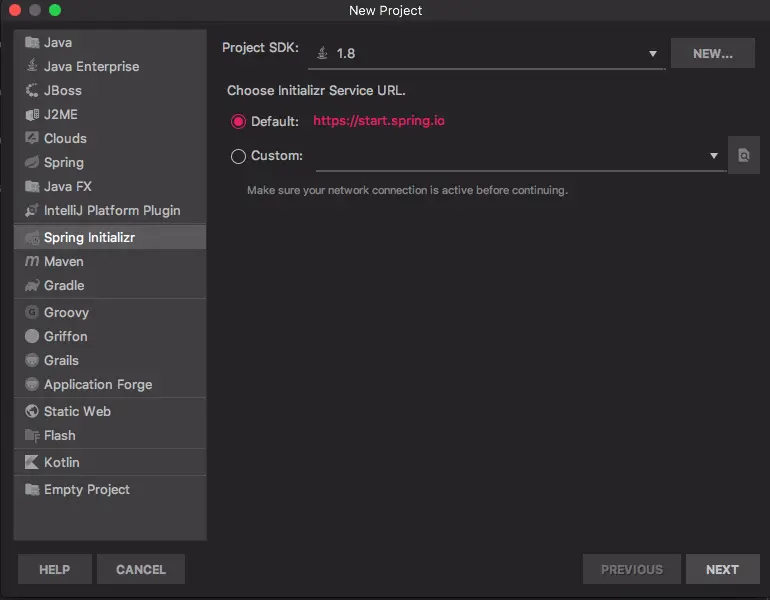This screenshot has width=770, height=600.
Task: Click the Java folder icon
Action: 32,43
